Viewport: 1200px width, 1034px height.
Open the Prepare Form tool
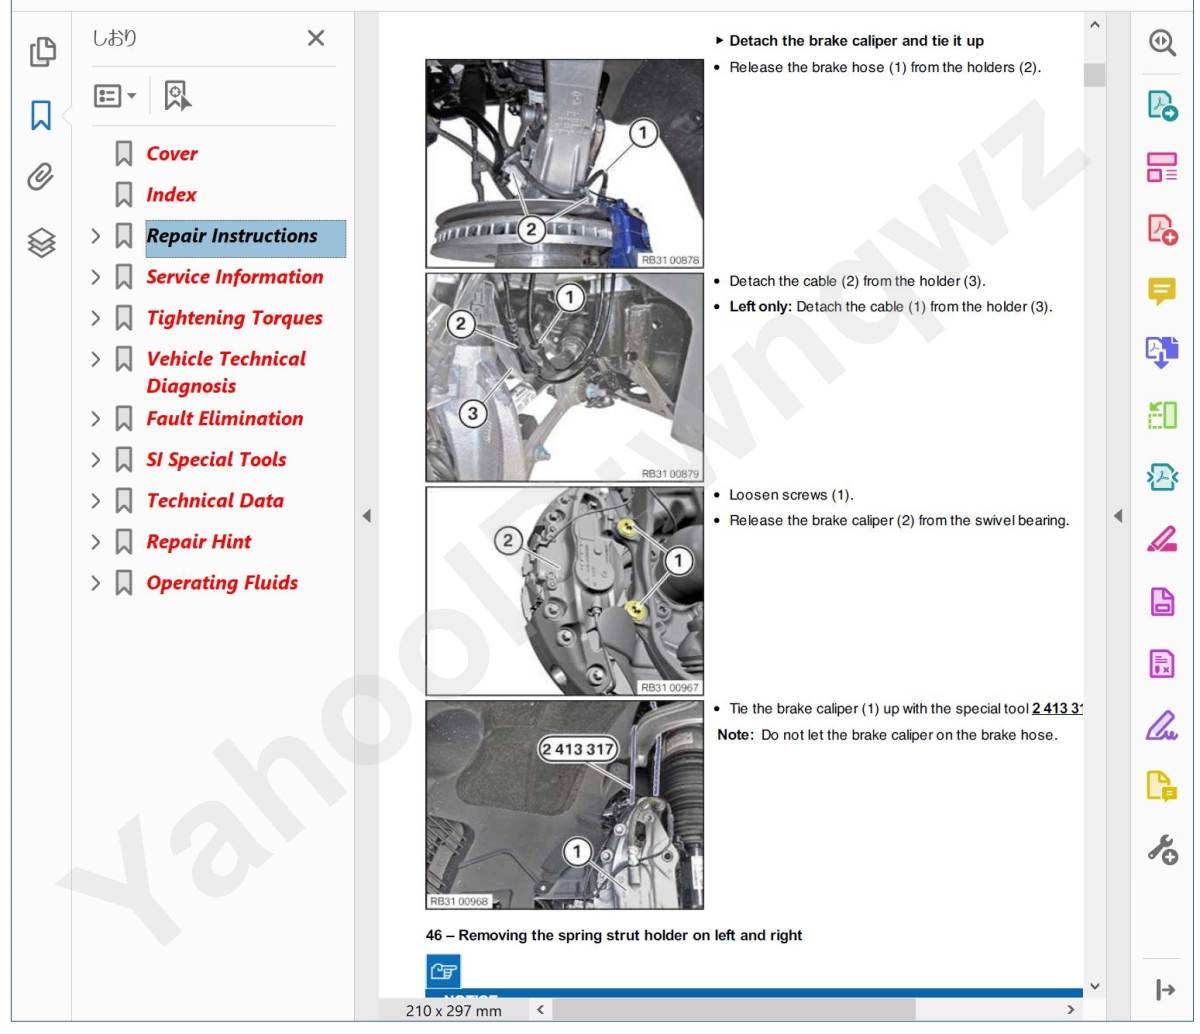point(1162,663)
